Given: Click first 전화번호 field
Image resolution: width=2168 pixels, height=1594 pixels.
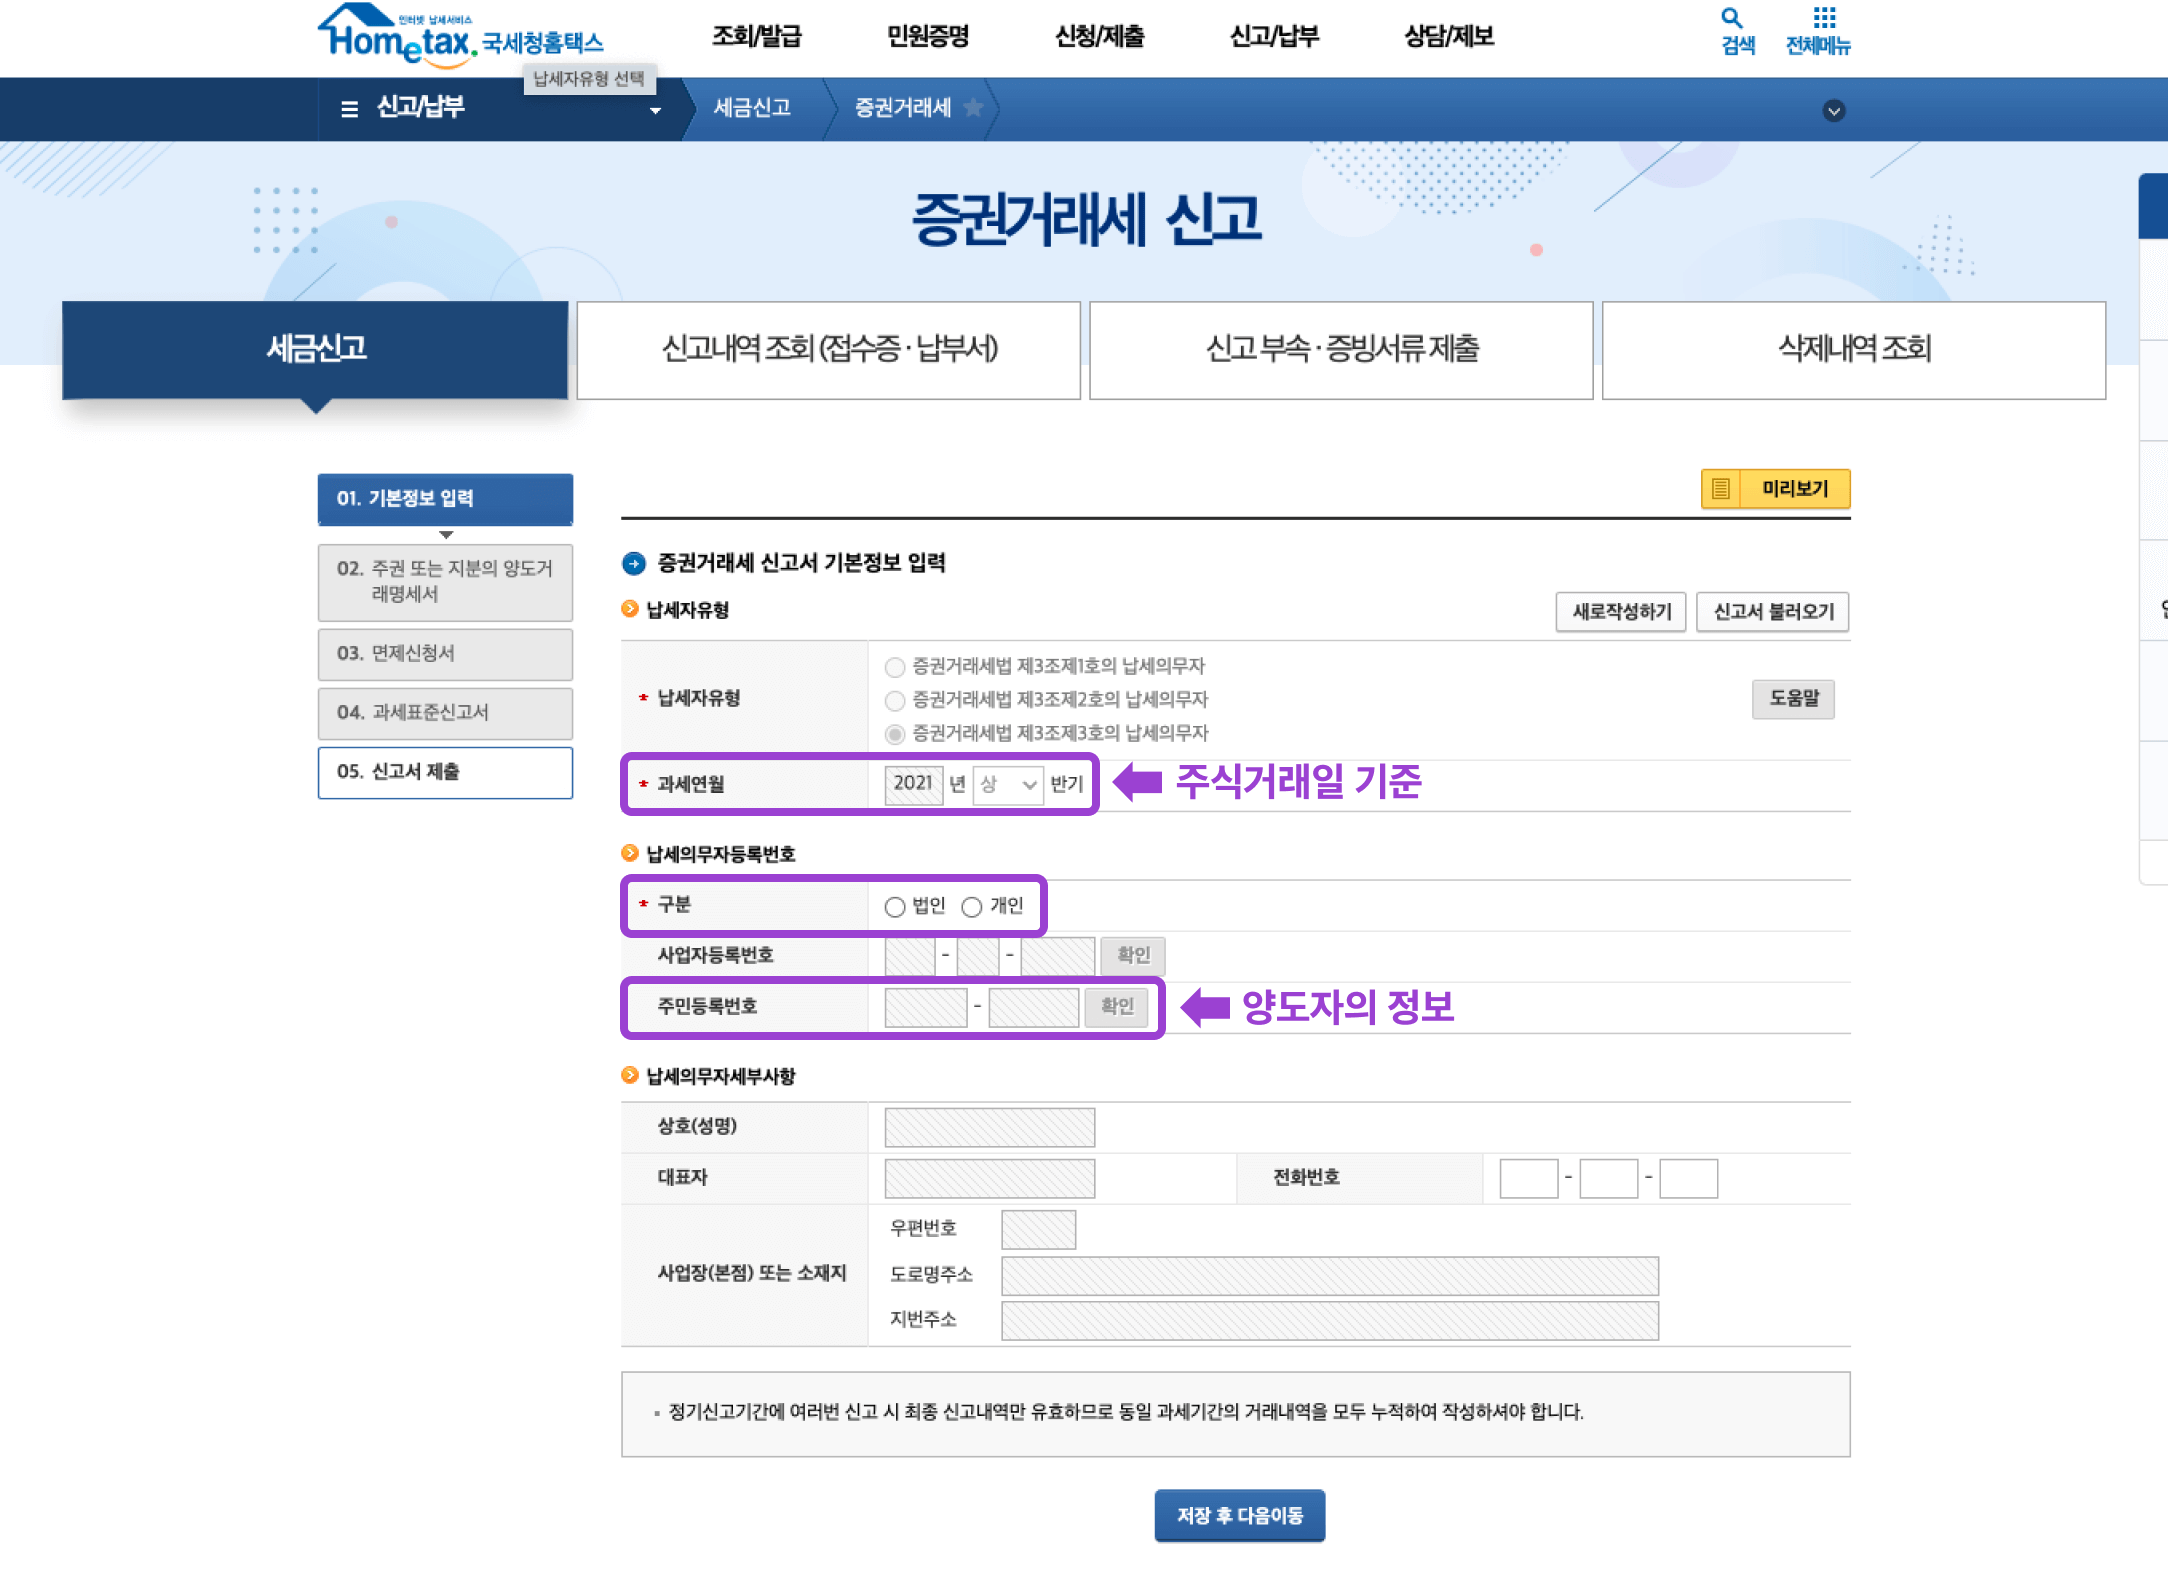Looking at the screenshot, I should tap(1529, 1179).
